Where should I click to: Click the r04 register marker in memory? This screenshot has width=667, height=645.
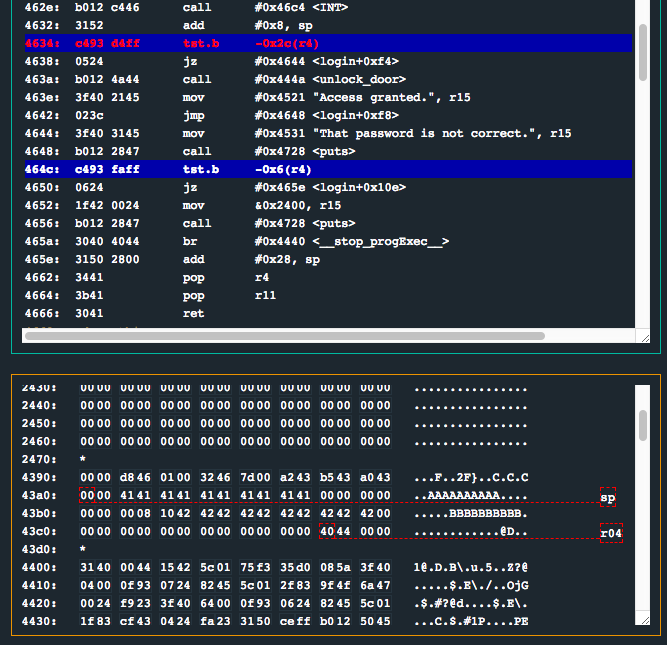point(611,533)
